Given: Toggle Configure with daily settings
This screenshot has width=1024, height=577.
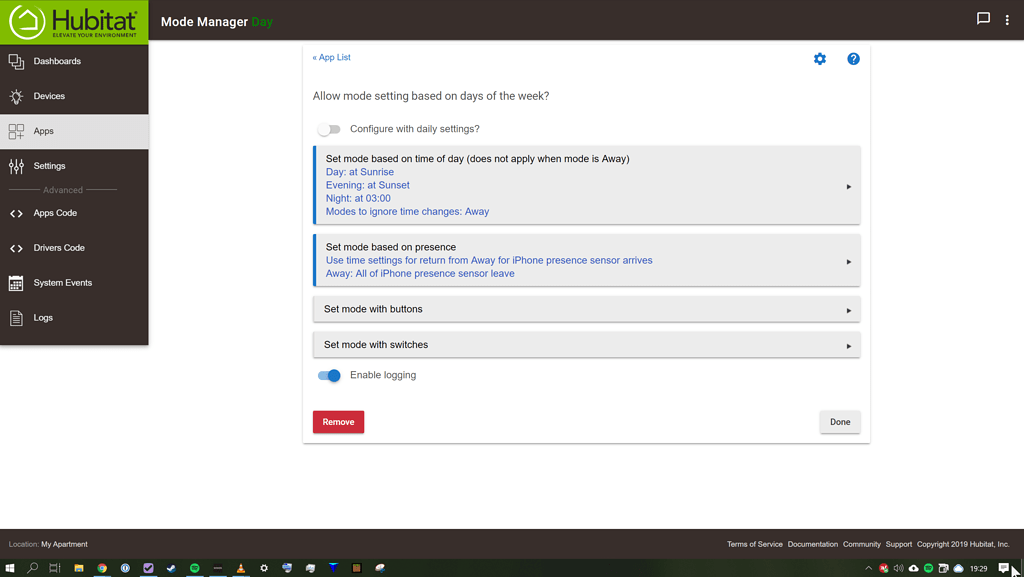Looking at the screenshot, I should pos(329,129).
